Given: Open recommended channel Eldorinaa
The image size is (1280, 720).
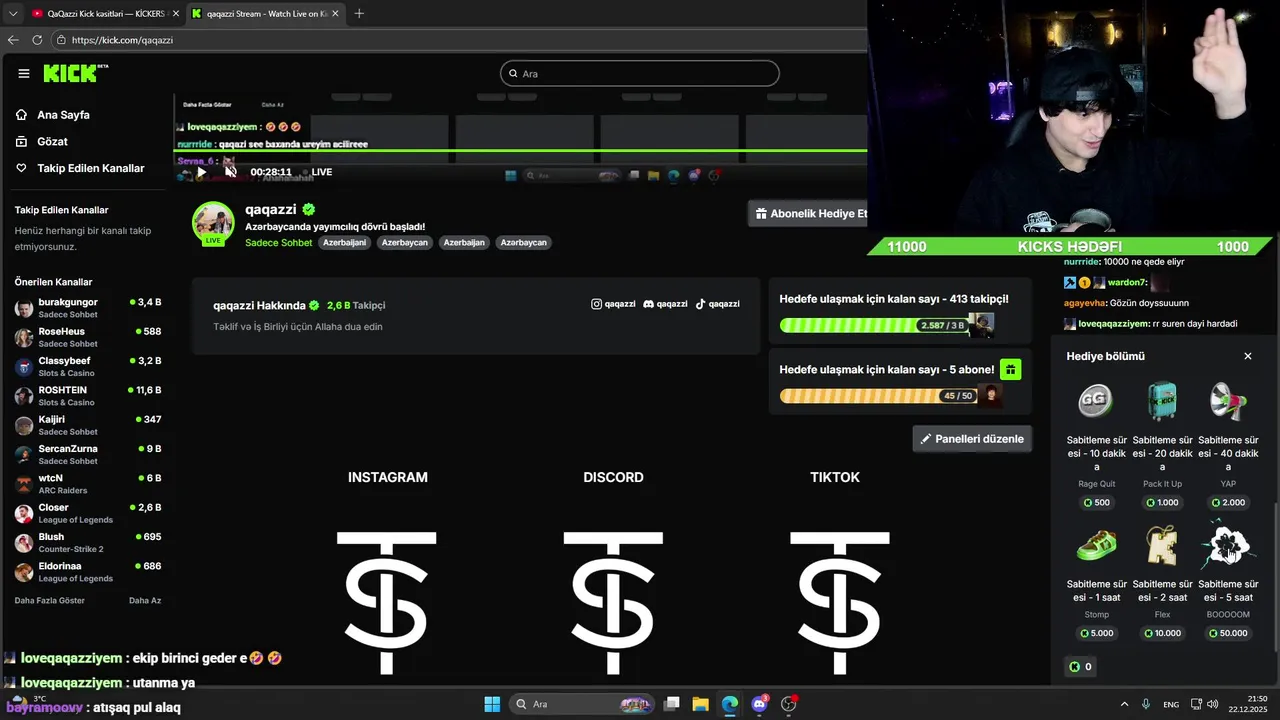Looking at the screenshot, I should pyautogui.click(x=88, y=571).
